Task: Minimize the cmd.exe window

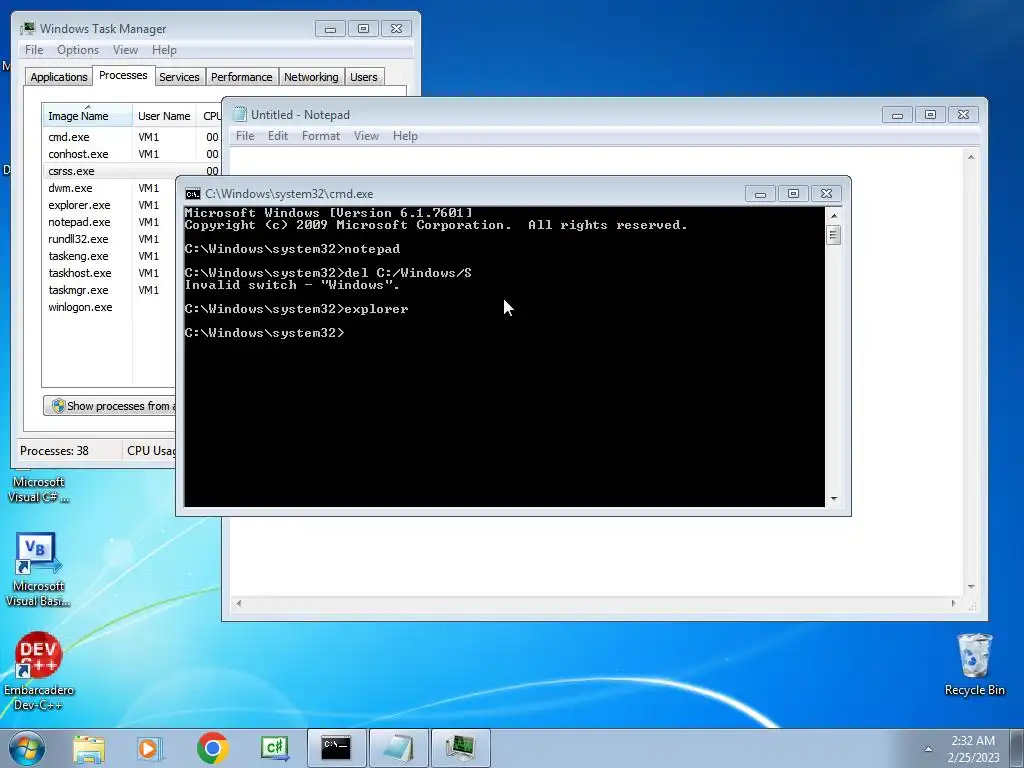Action: [760, 194]
